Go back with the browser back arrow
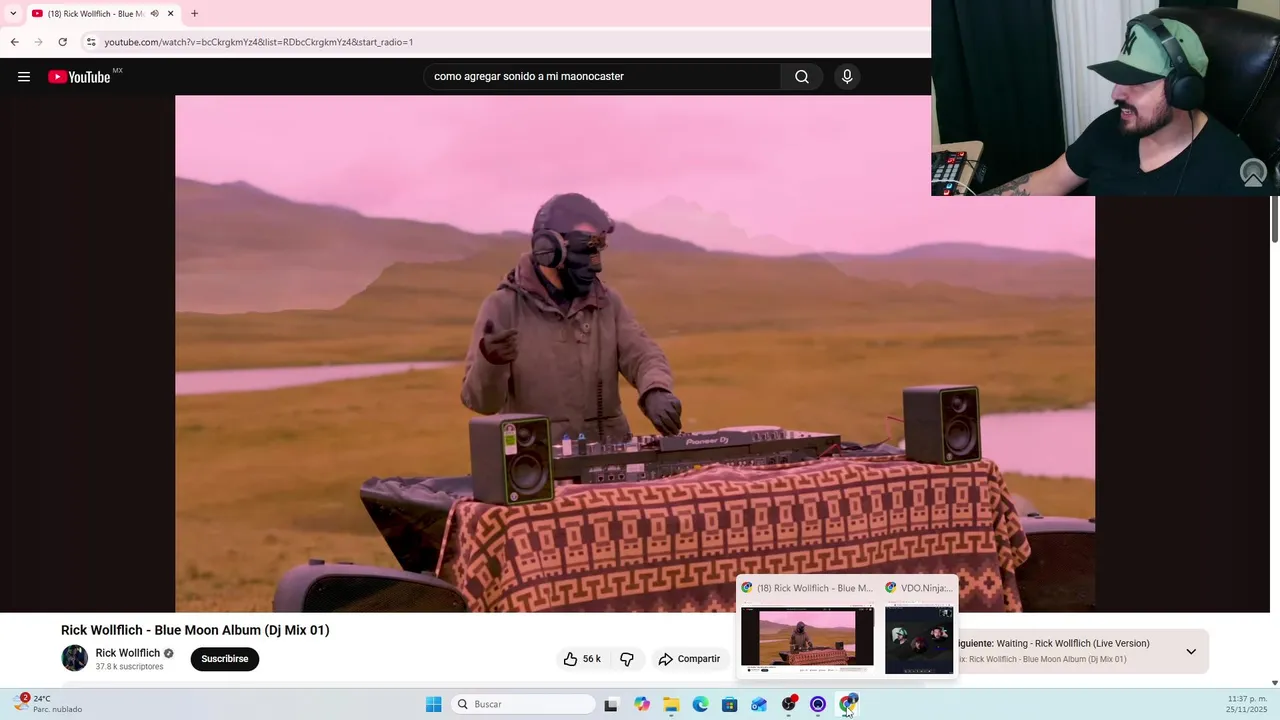This screenshot has width=1280, height=720. [x=14, y=42]
